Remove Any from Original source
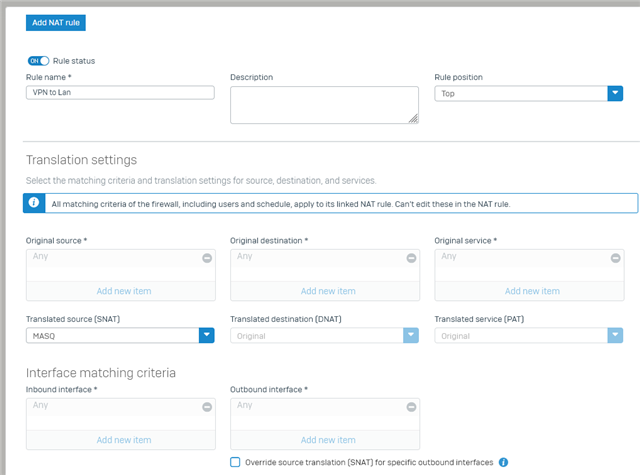 207,258
